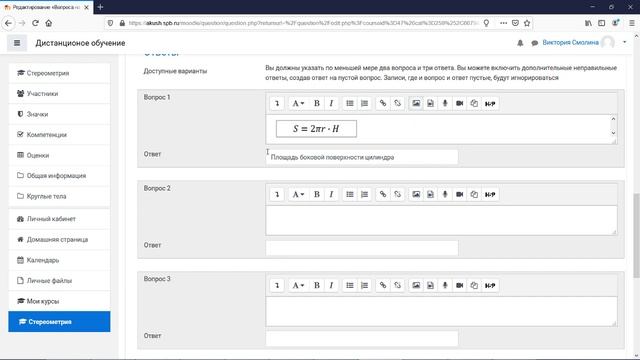The height and width of the screenshot is (360, 640).
Task: Open browser home page
Action: coord(49,23)
